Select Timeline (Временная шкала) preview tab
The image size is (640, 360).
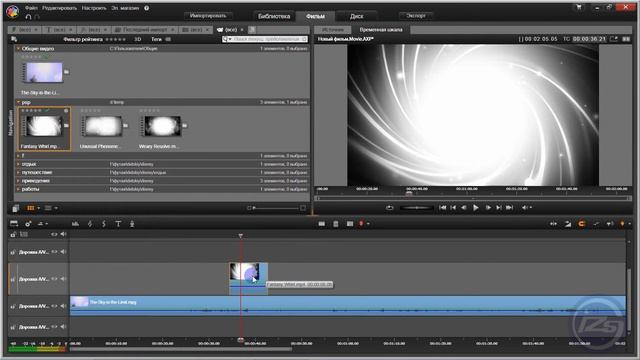pyautogui.click(x=381, y=29)
